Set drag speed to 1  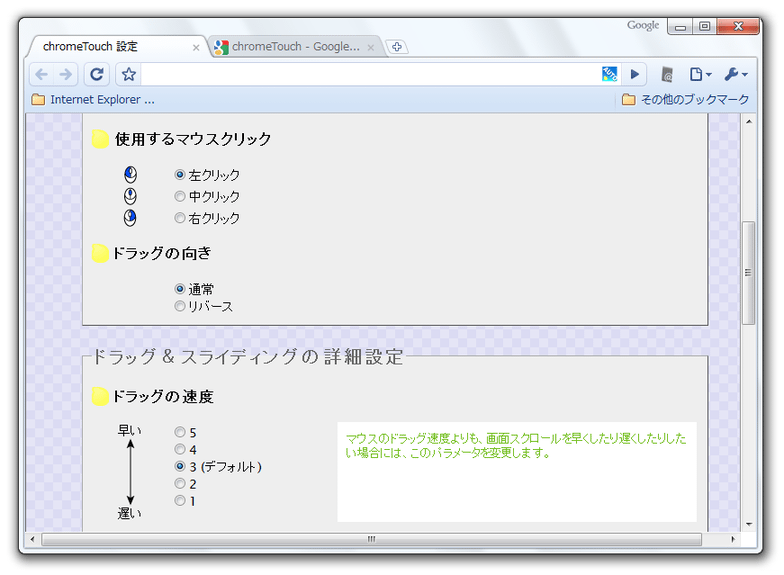[180, 500]
